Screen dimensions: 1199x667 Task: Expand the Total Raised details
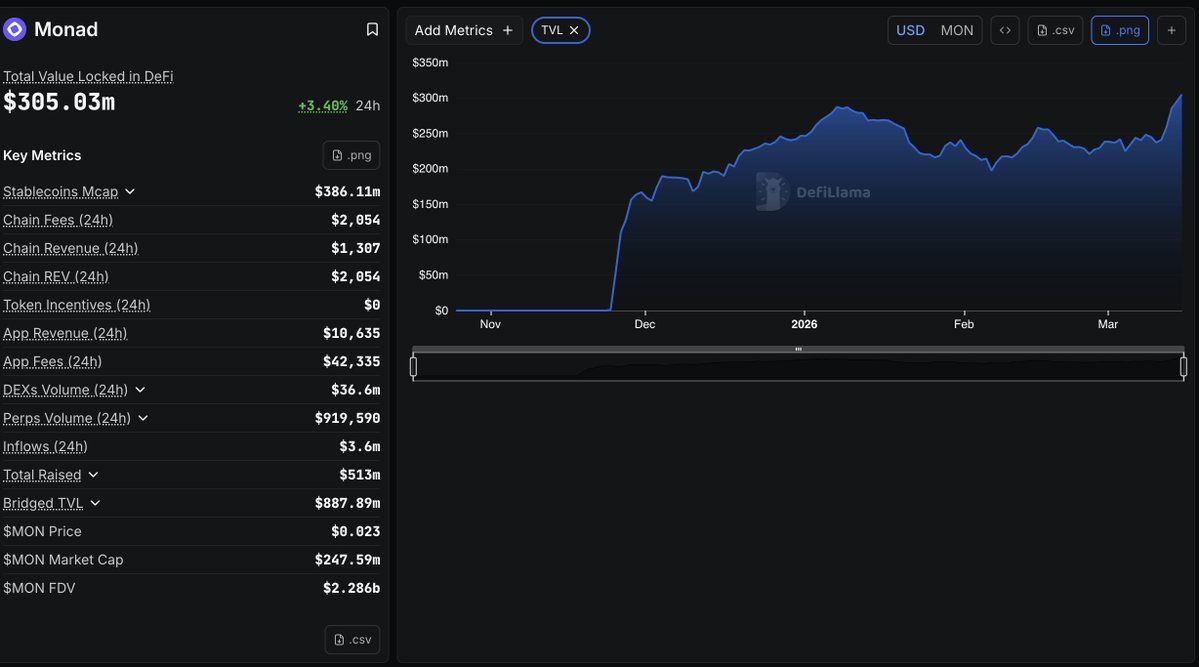pos(93,474)
